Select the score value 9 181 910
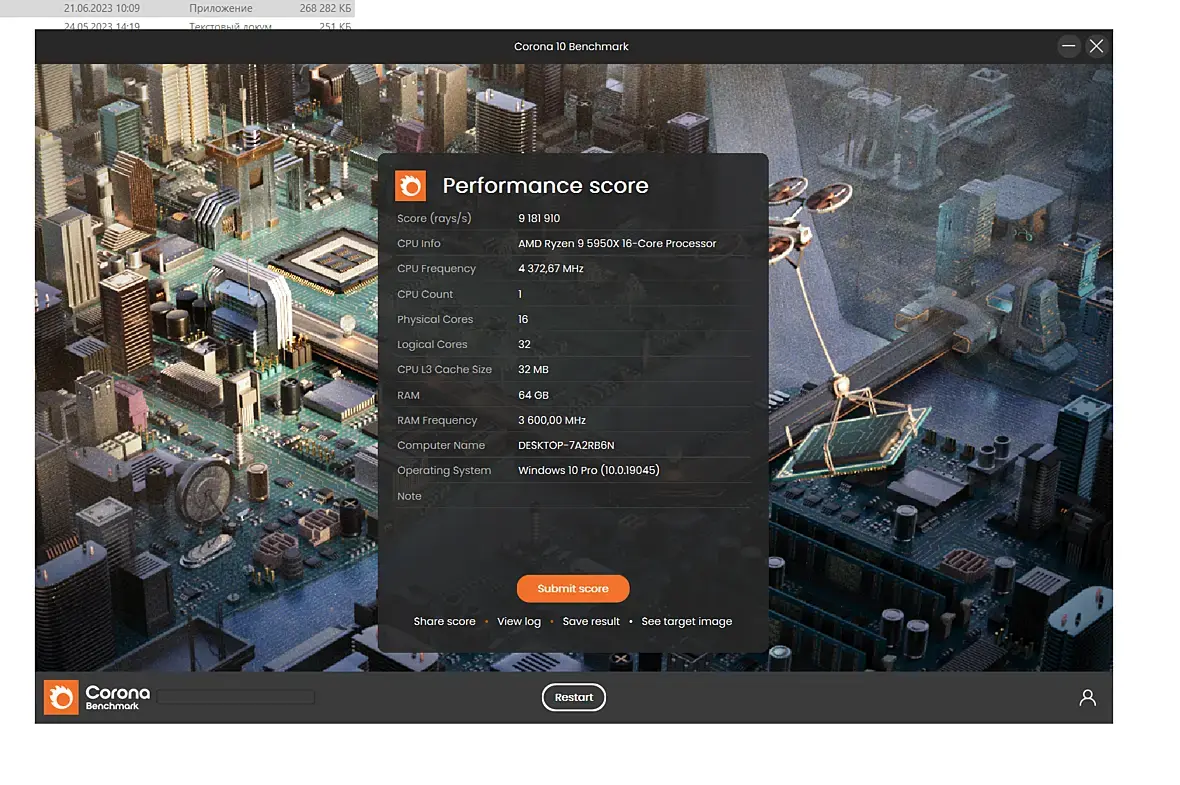The width and height of the screenshot is (1180, 785). (x=539, y=218)
